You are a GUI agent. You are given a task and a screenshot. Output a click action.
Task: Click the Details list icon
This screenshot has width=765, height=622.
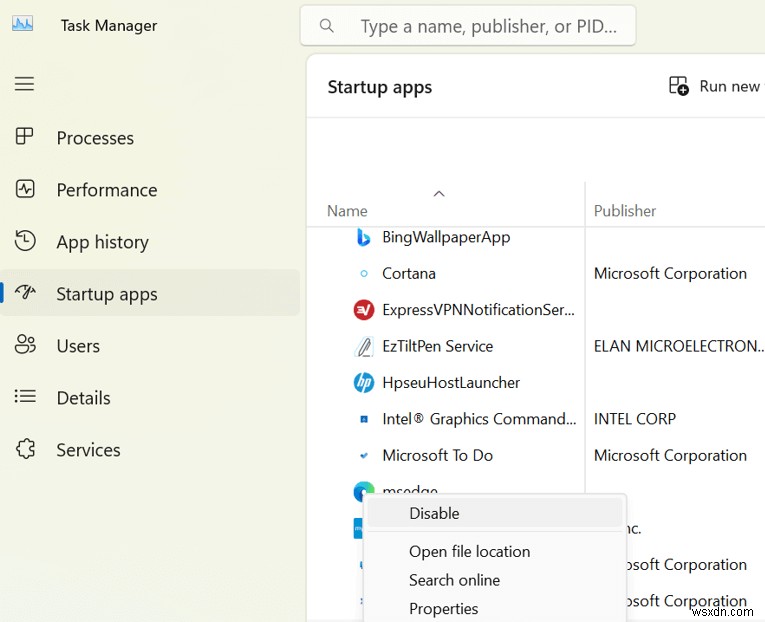click(x=25, y=396)
